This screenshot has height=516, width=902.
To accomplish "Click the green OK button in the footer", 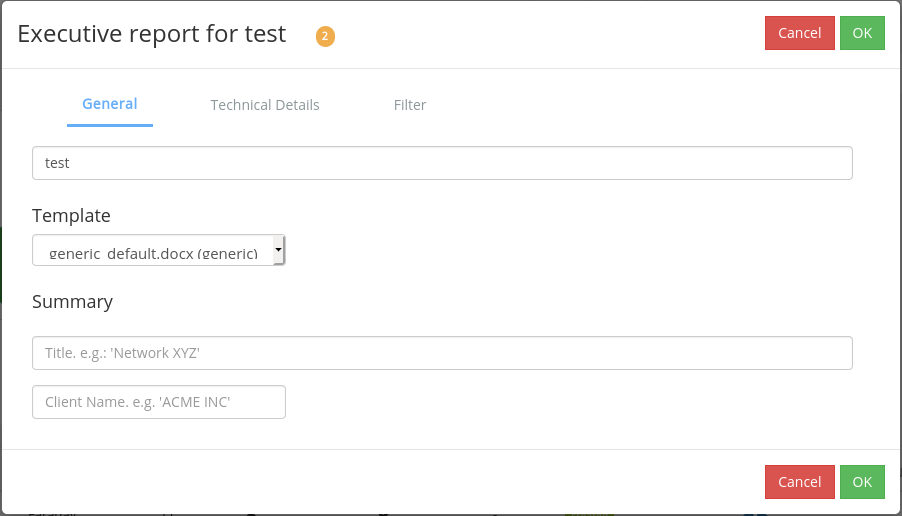I will click(862, 482).
